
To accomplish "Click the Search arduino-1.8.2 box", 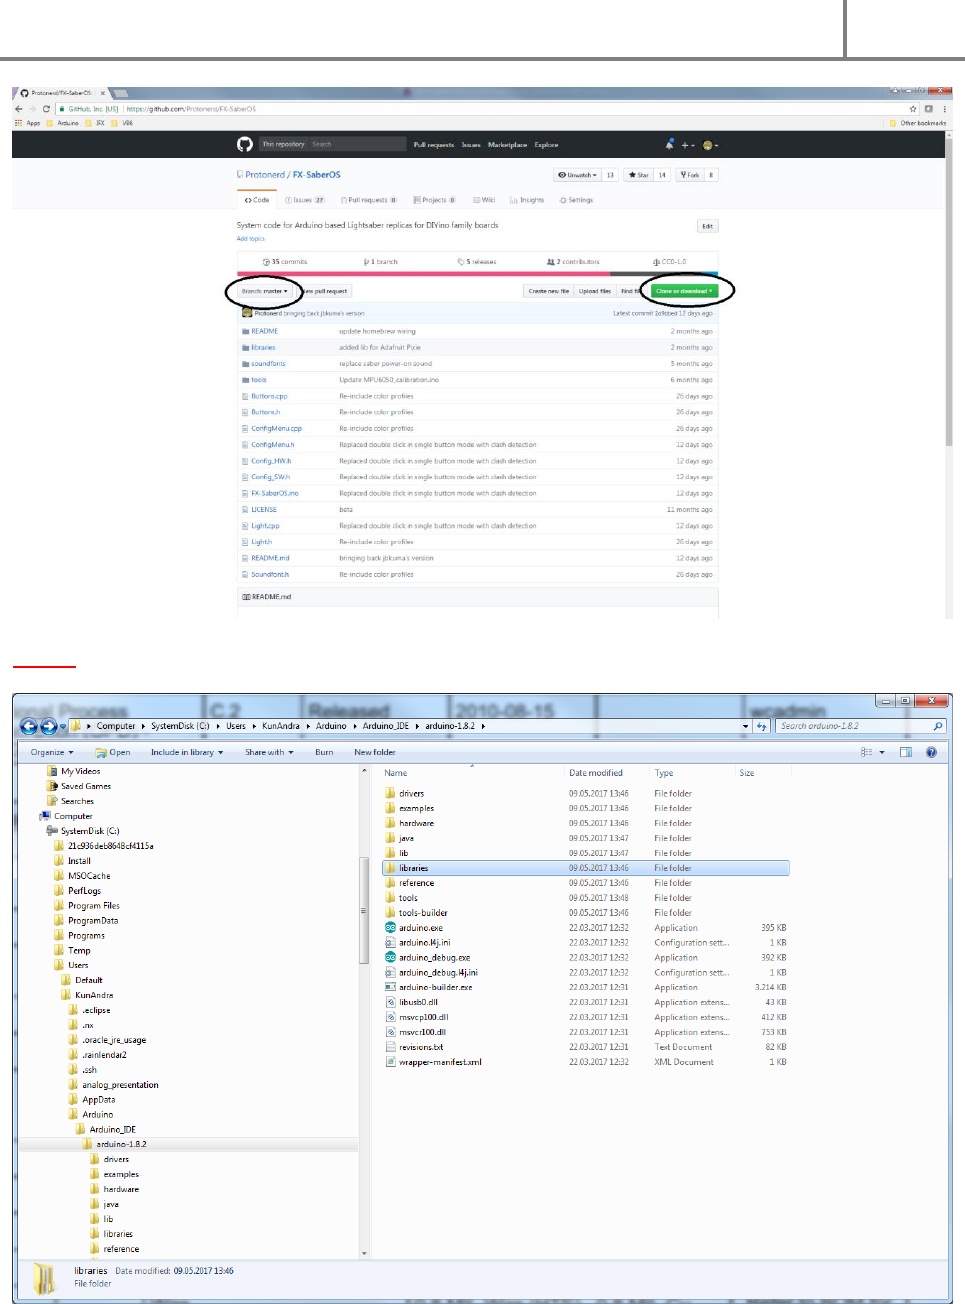I will 861,726.
